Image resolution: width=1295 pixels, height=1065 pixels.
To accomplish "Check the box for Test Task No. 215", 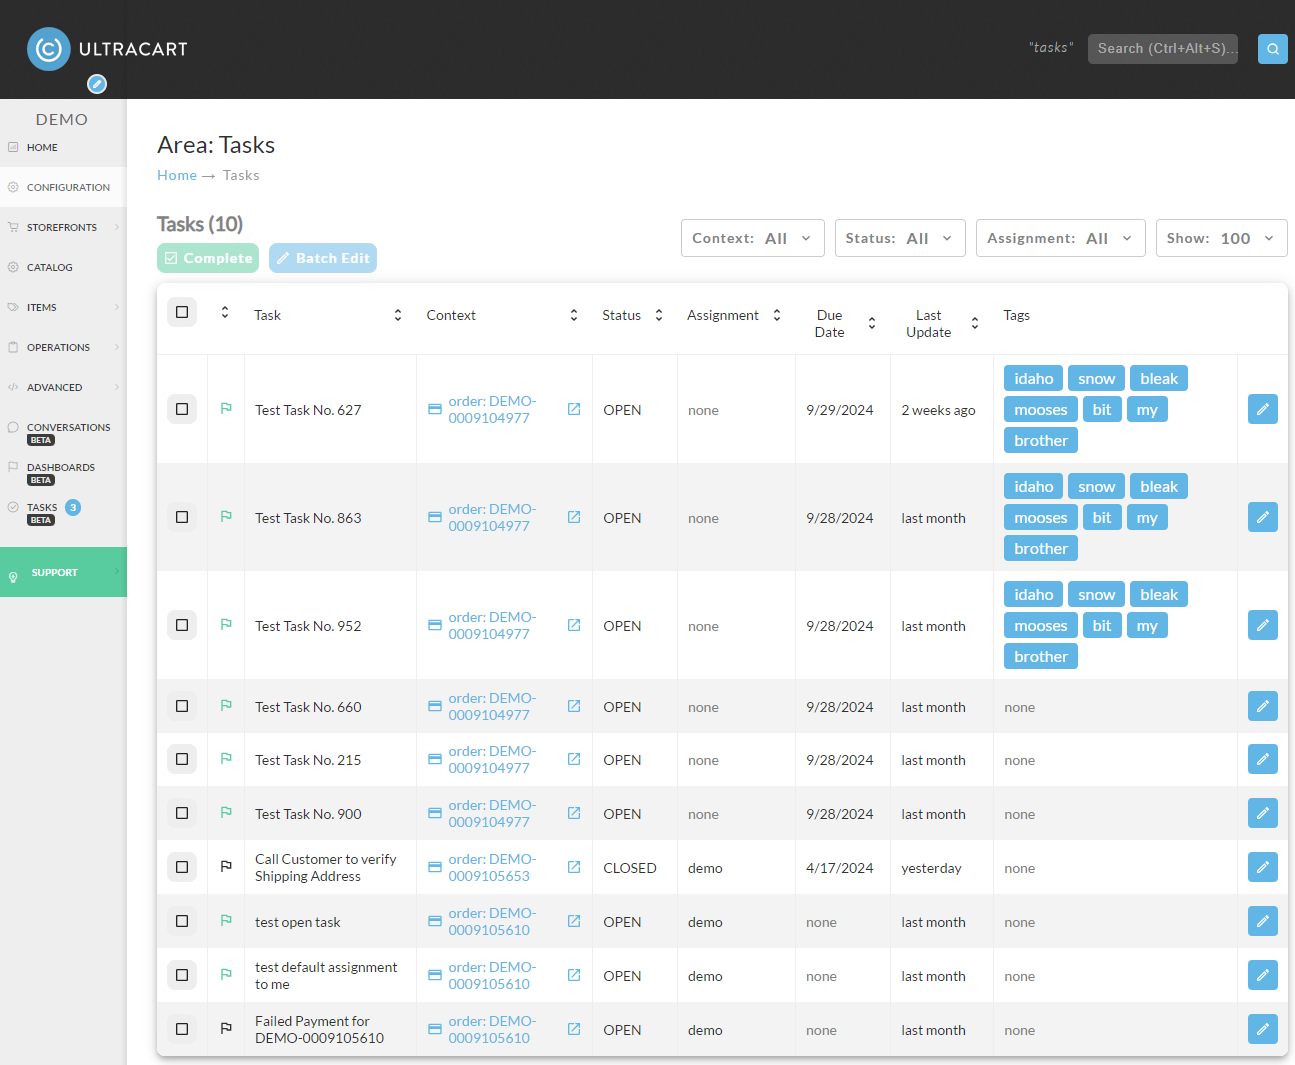I will click(182, 759).
